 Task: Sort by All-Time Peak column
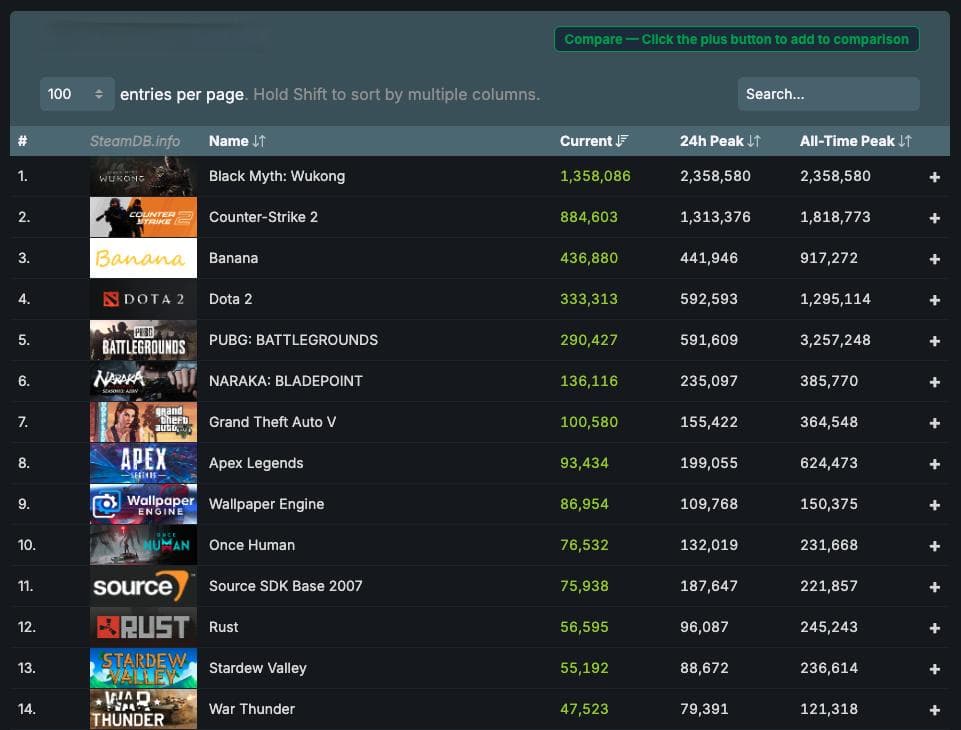pos(856,141)
